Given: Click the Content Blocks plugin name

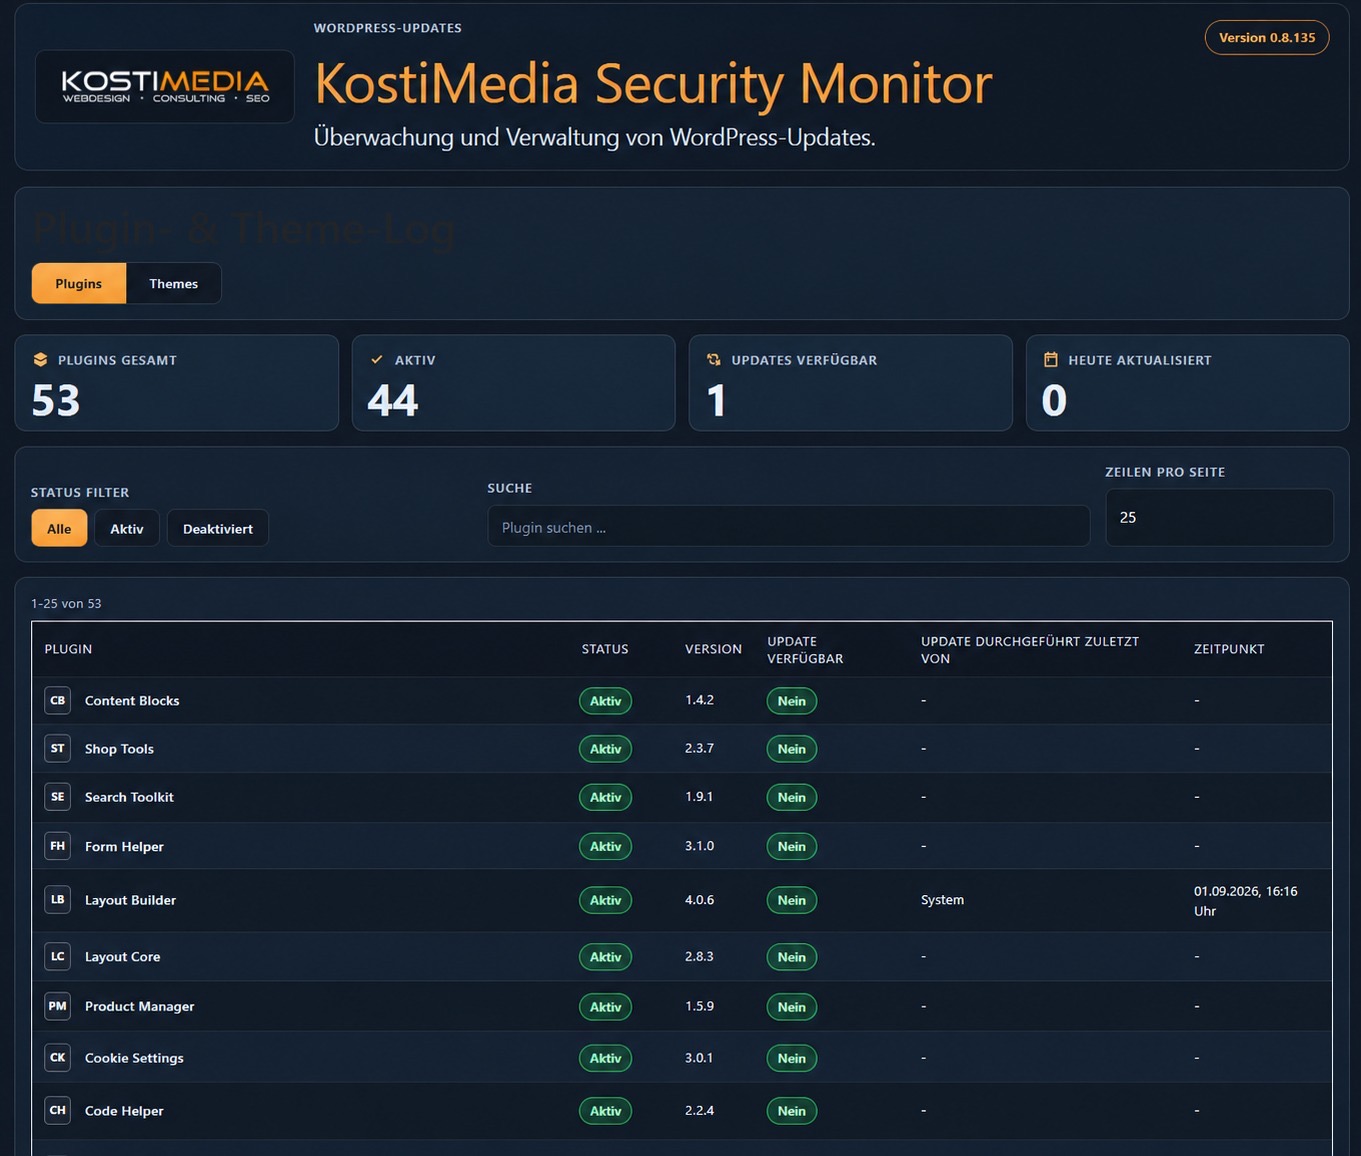Looking at the screenshot, I should 132,701.
